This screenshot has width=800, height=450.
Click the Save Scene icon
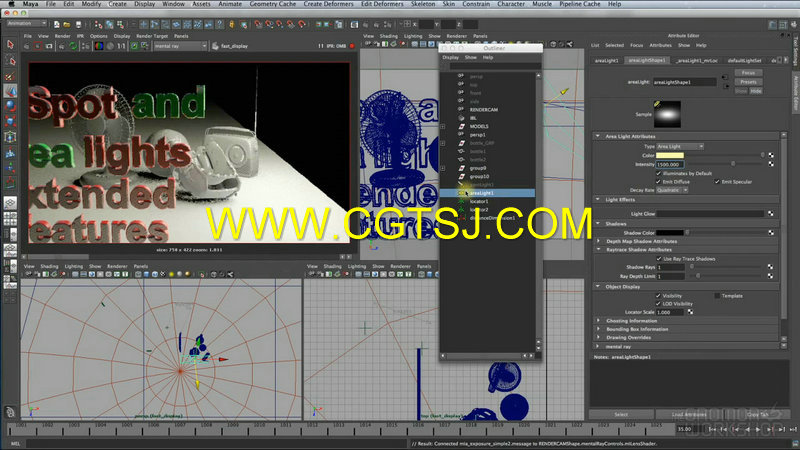click(78, 24)
